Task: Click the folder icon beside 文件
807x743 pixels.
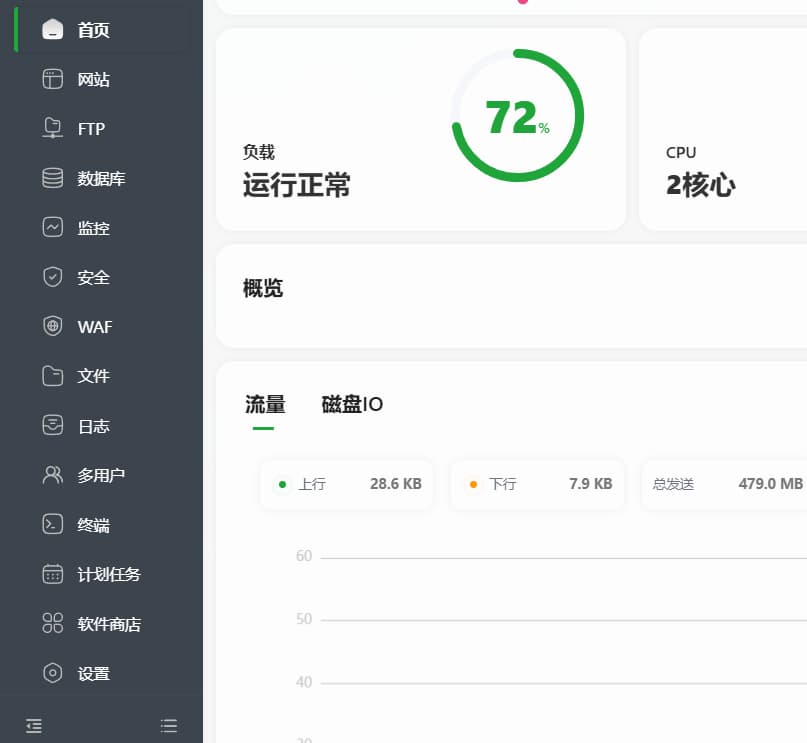Action: click(52, 376)
